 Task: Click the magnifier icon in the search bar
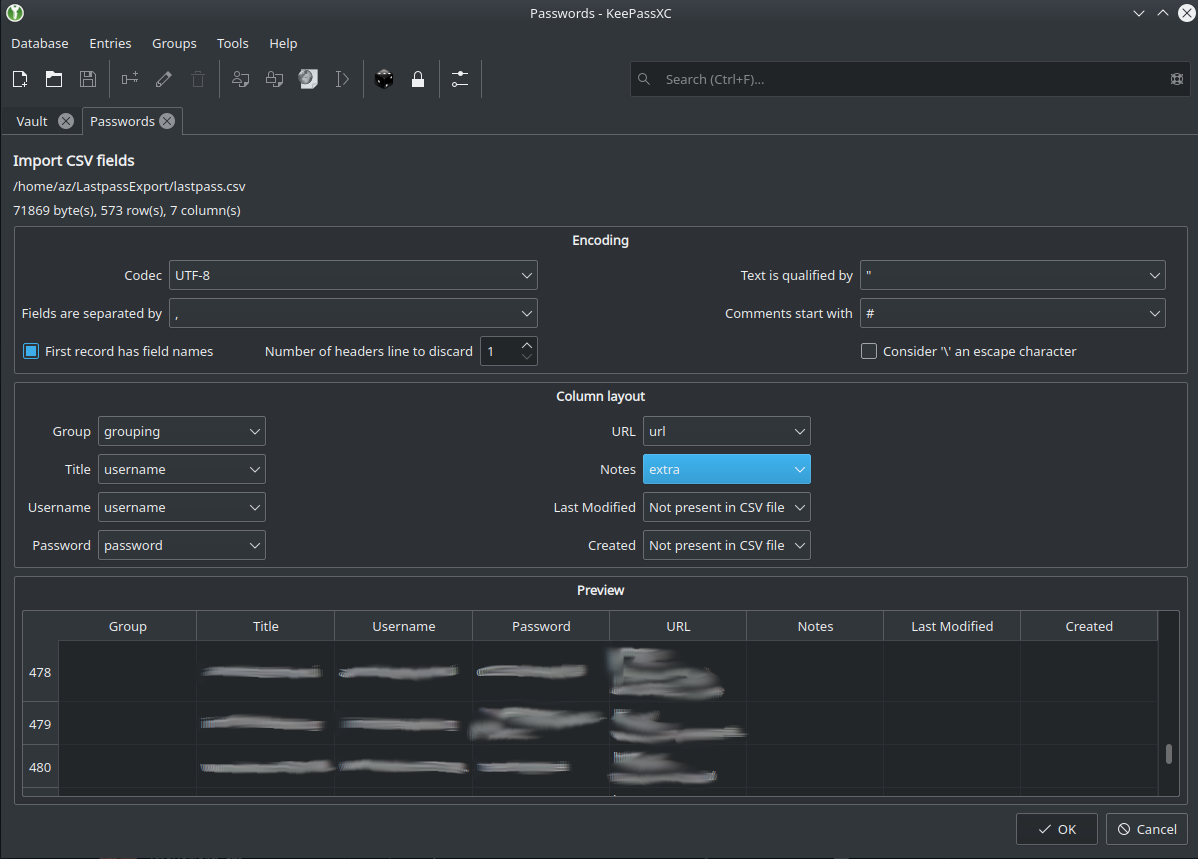pyautogui.click(x=644, y=79)
